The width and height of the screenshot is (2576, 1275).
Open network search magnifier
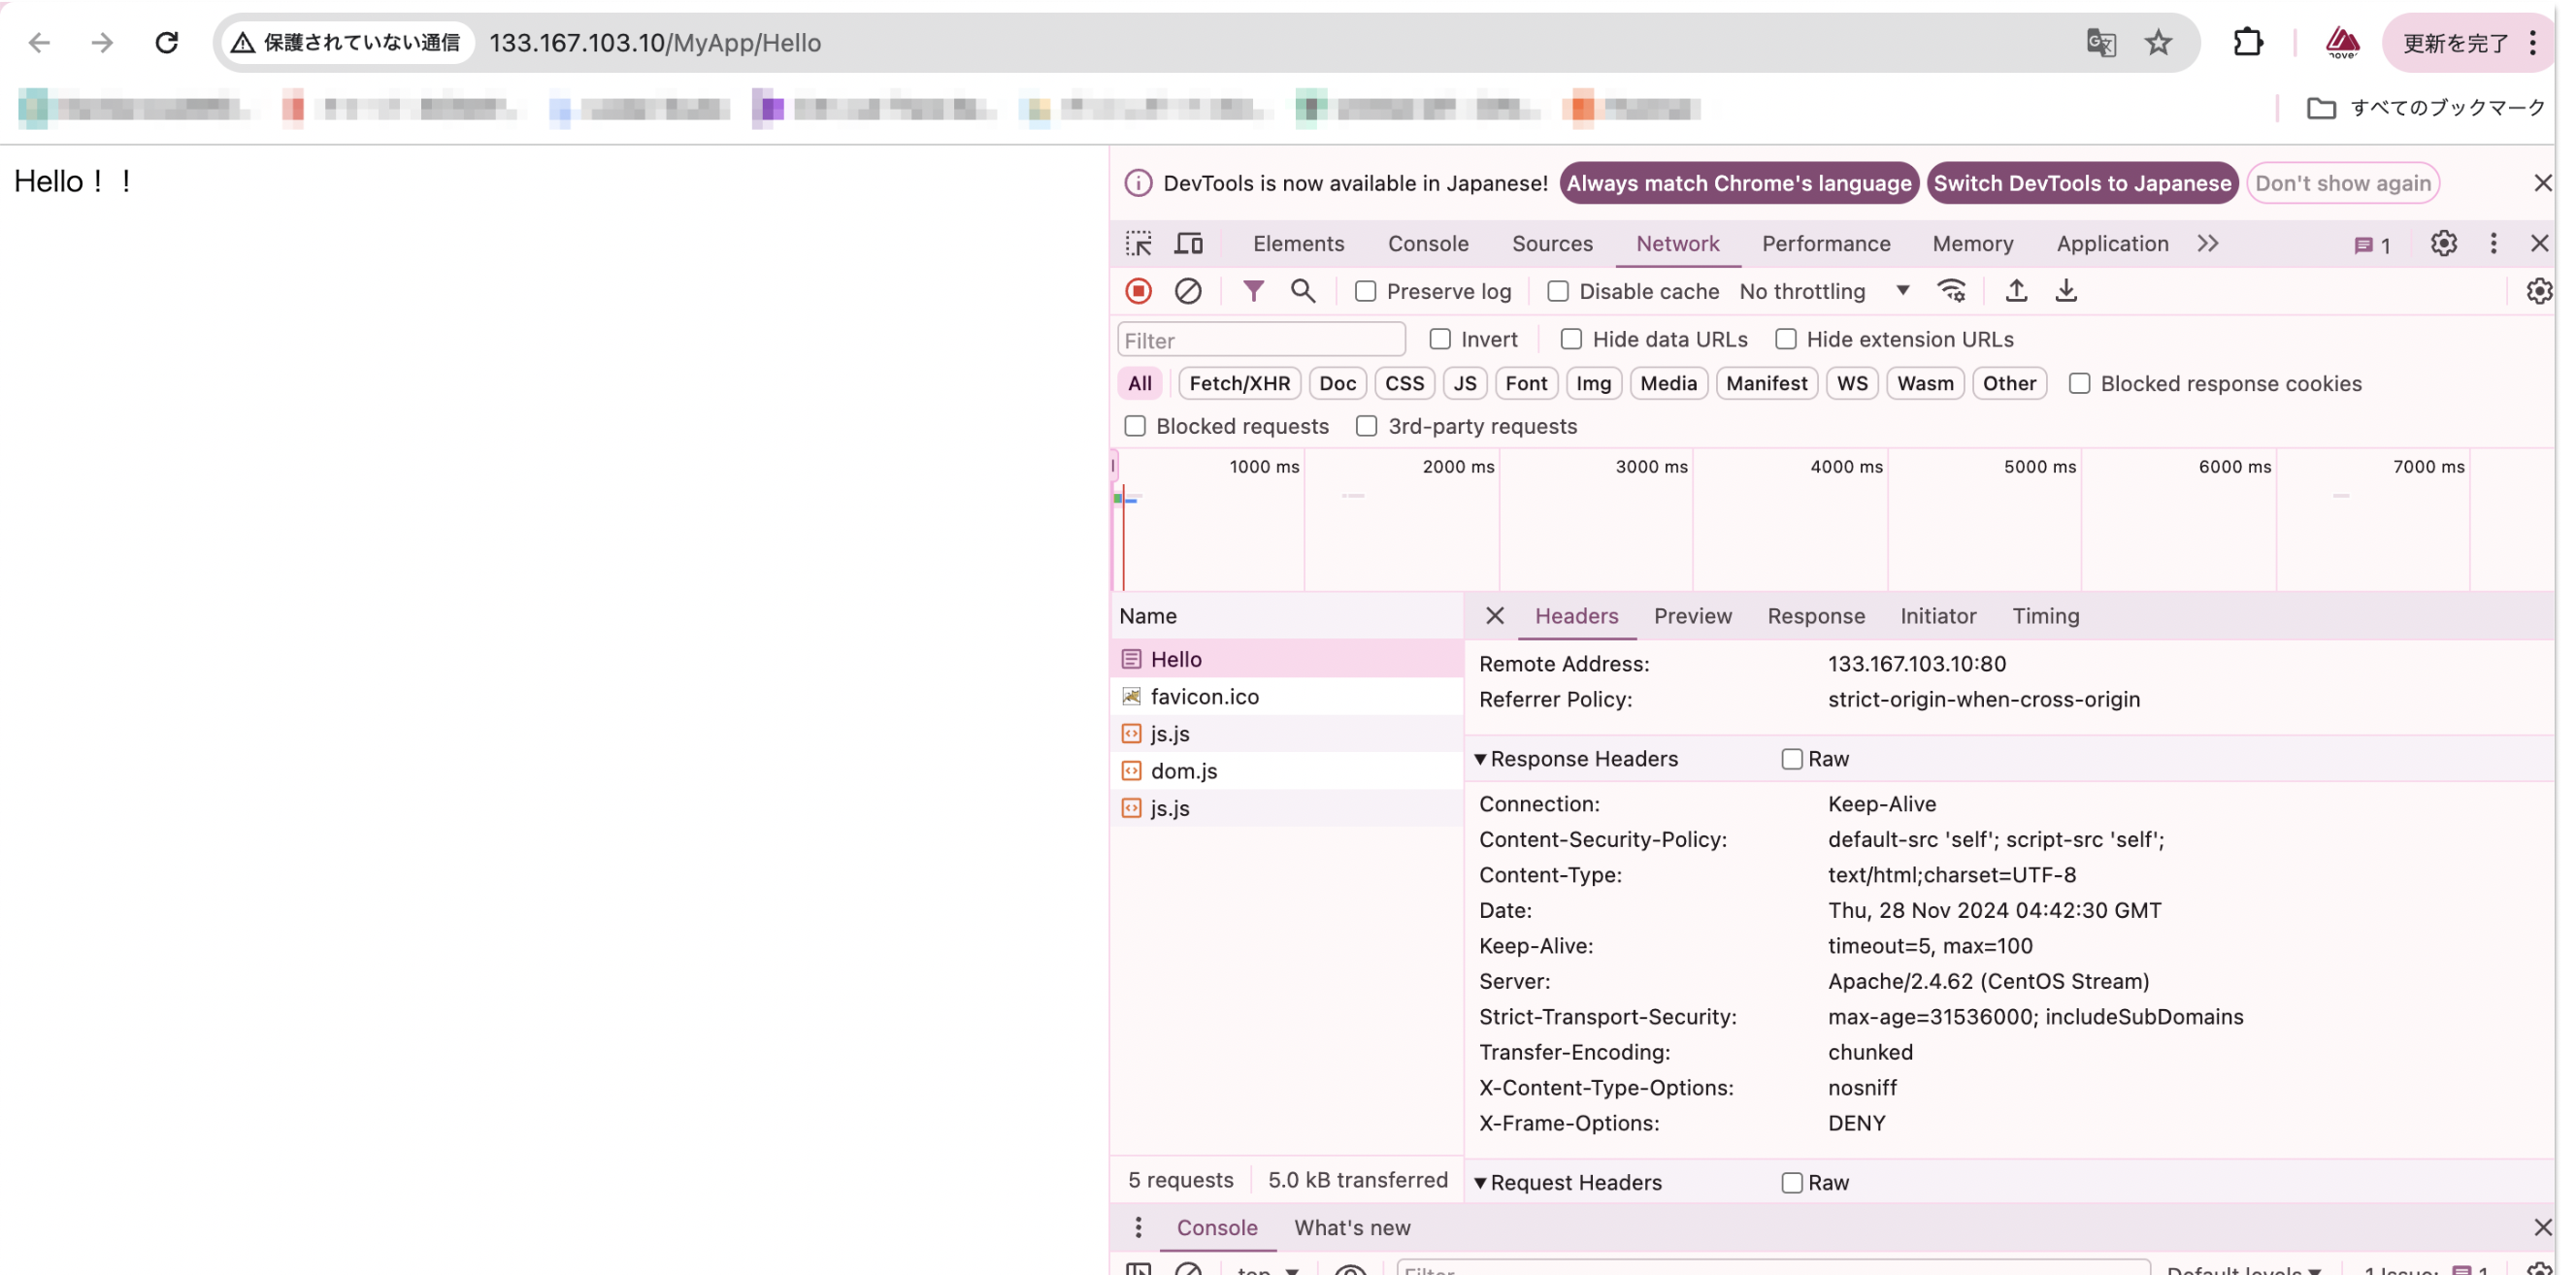(1302, 291)
